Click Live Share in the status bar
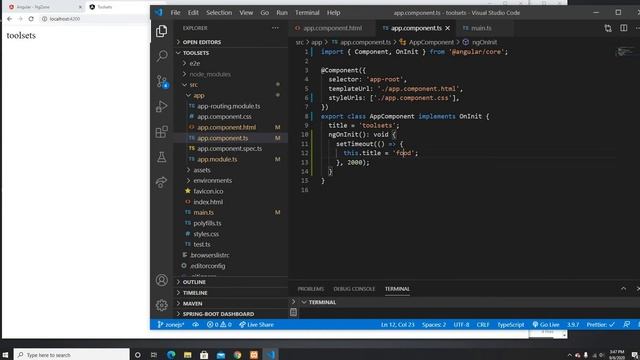The height and width of the screenshot is (360, 640). coord(256,324)
